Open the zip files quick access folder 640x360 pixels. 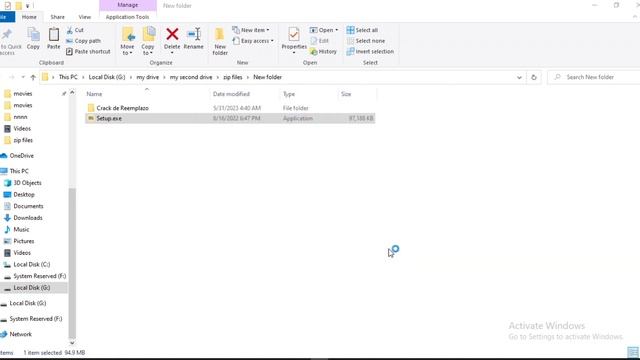pos(23,140)
